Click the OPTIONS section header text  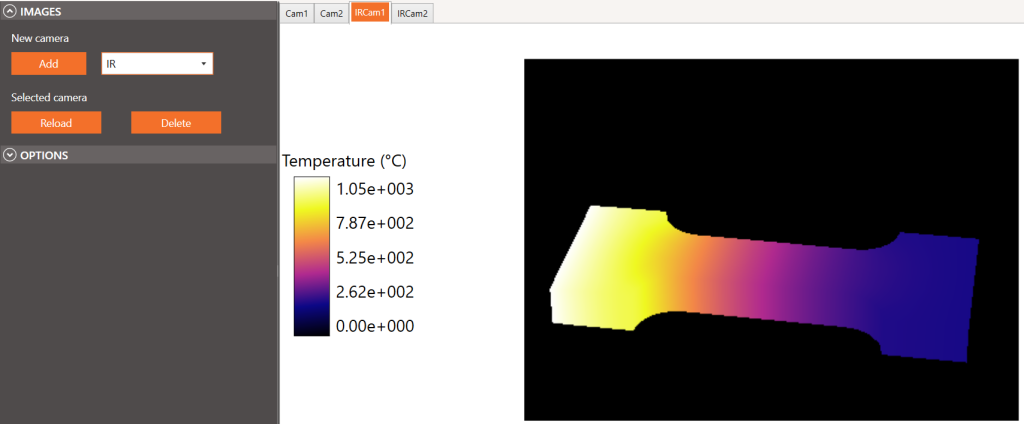(44, 155)
